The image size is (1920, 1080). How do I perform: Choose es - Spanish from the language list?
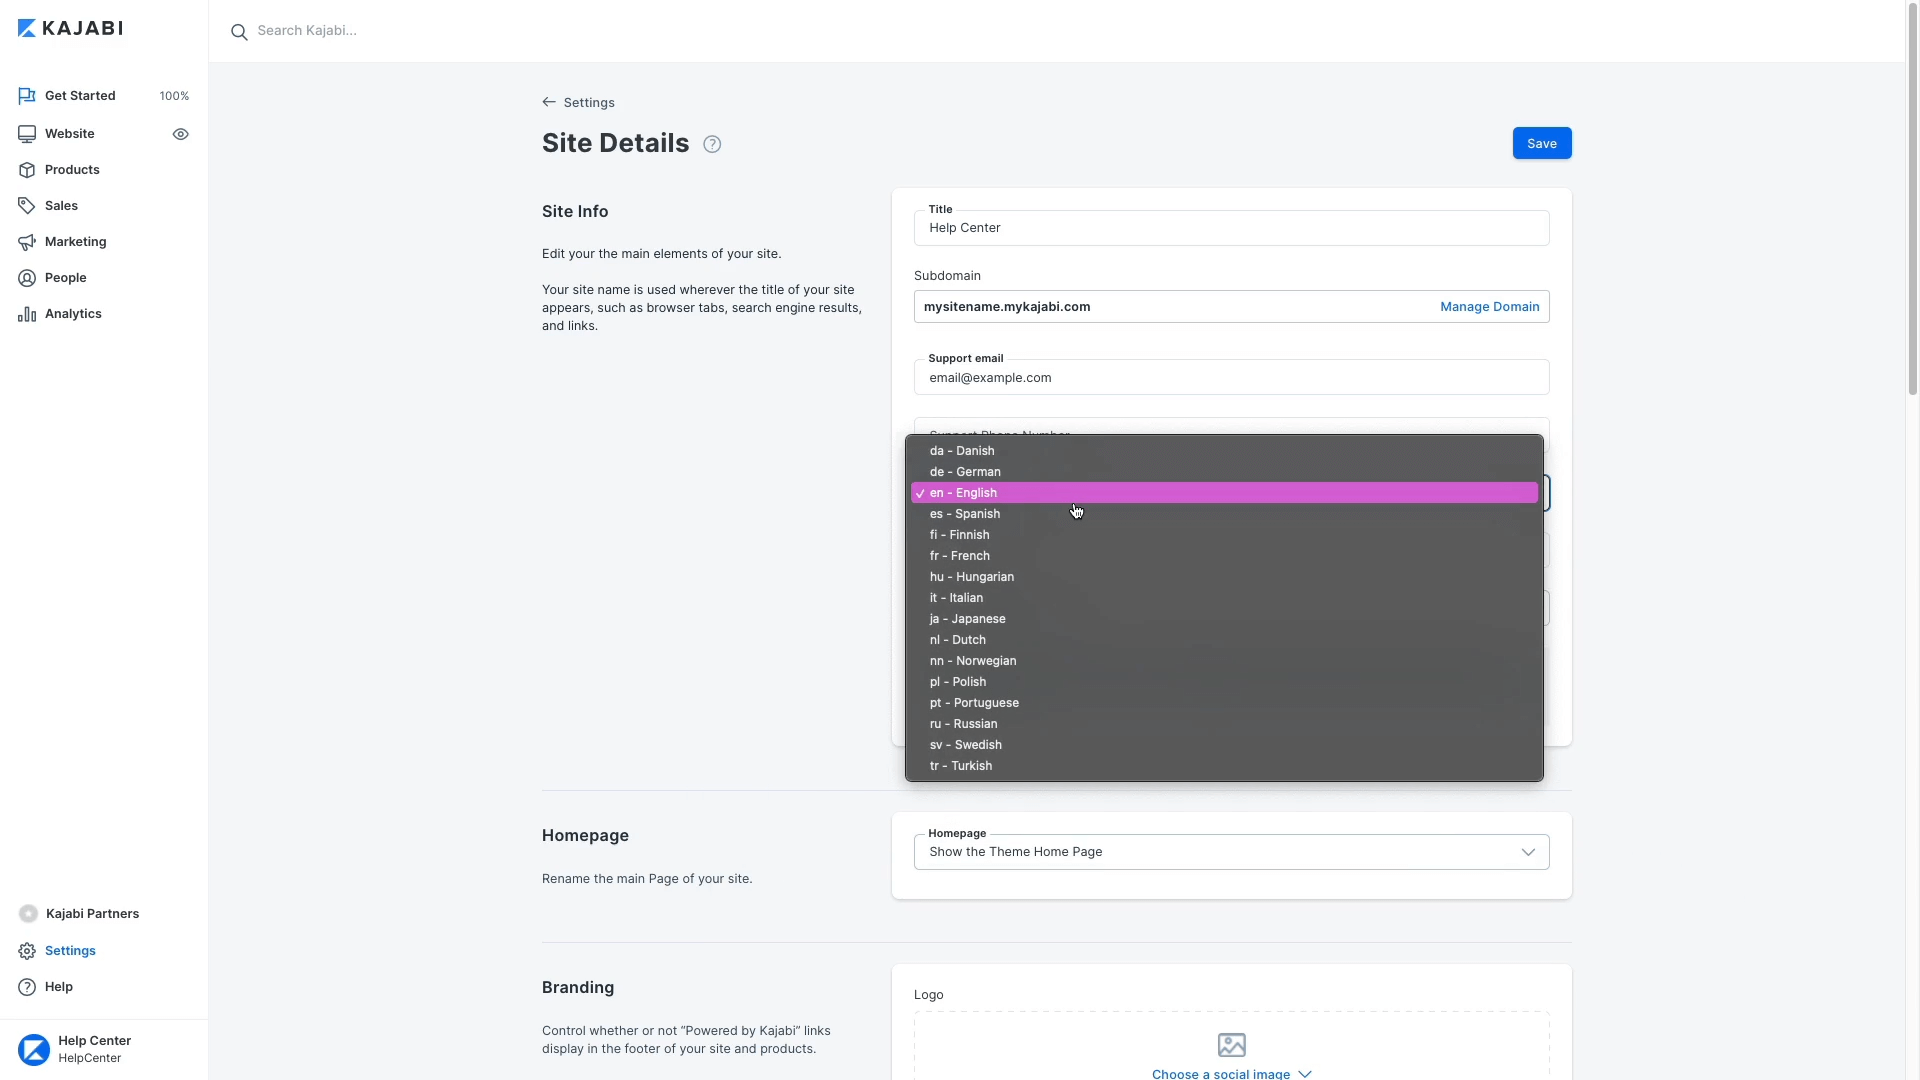click(x=965, y=514)
